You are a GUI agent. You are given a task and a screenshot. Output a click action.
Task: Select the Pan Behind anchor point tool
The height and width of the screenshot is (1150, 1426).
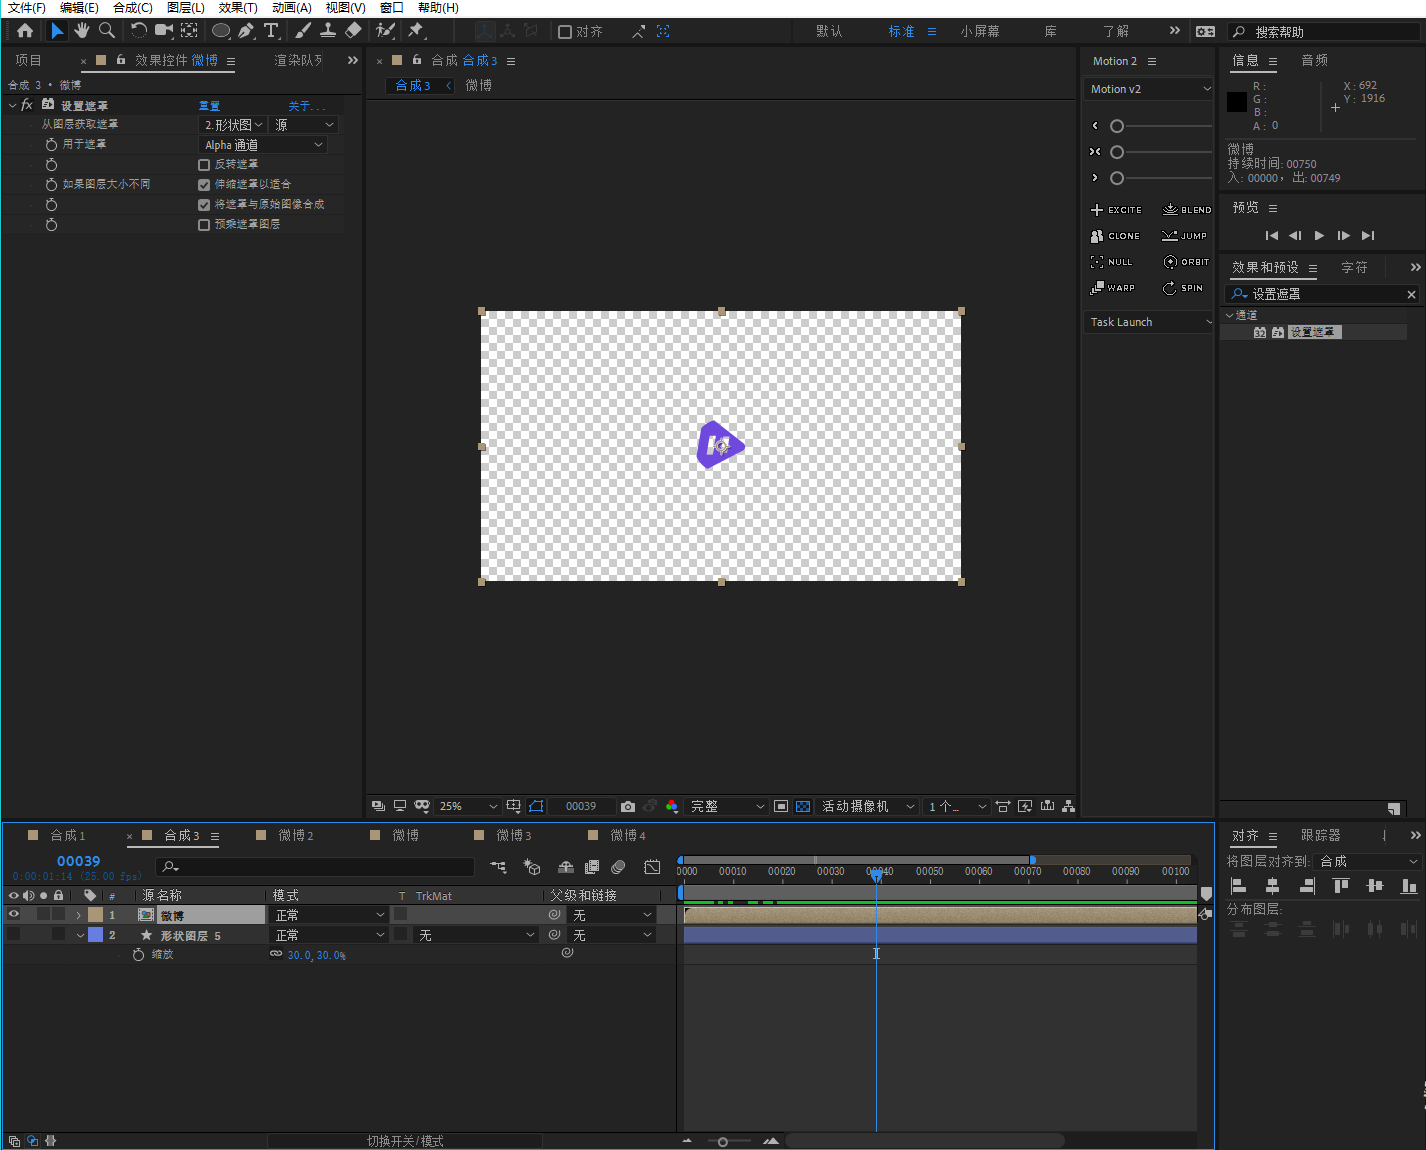189,31
